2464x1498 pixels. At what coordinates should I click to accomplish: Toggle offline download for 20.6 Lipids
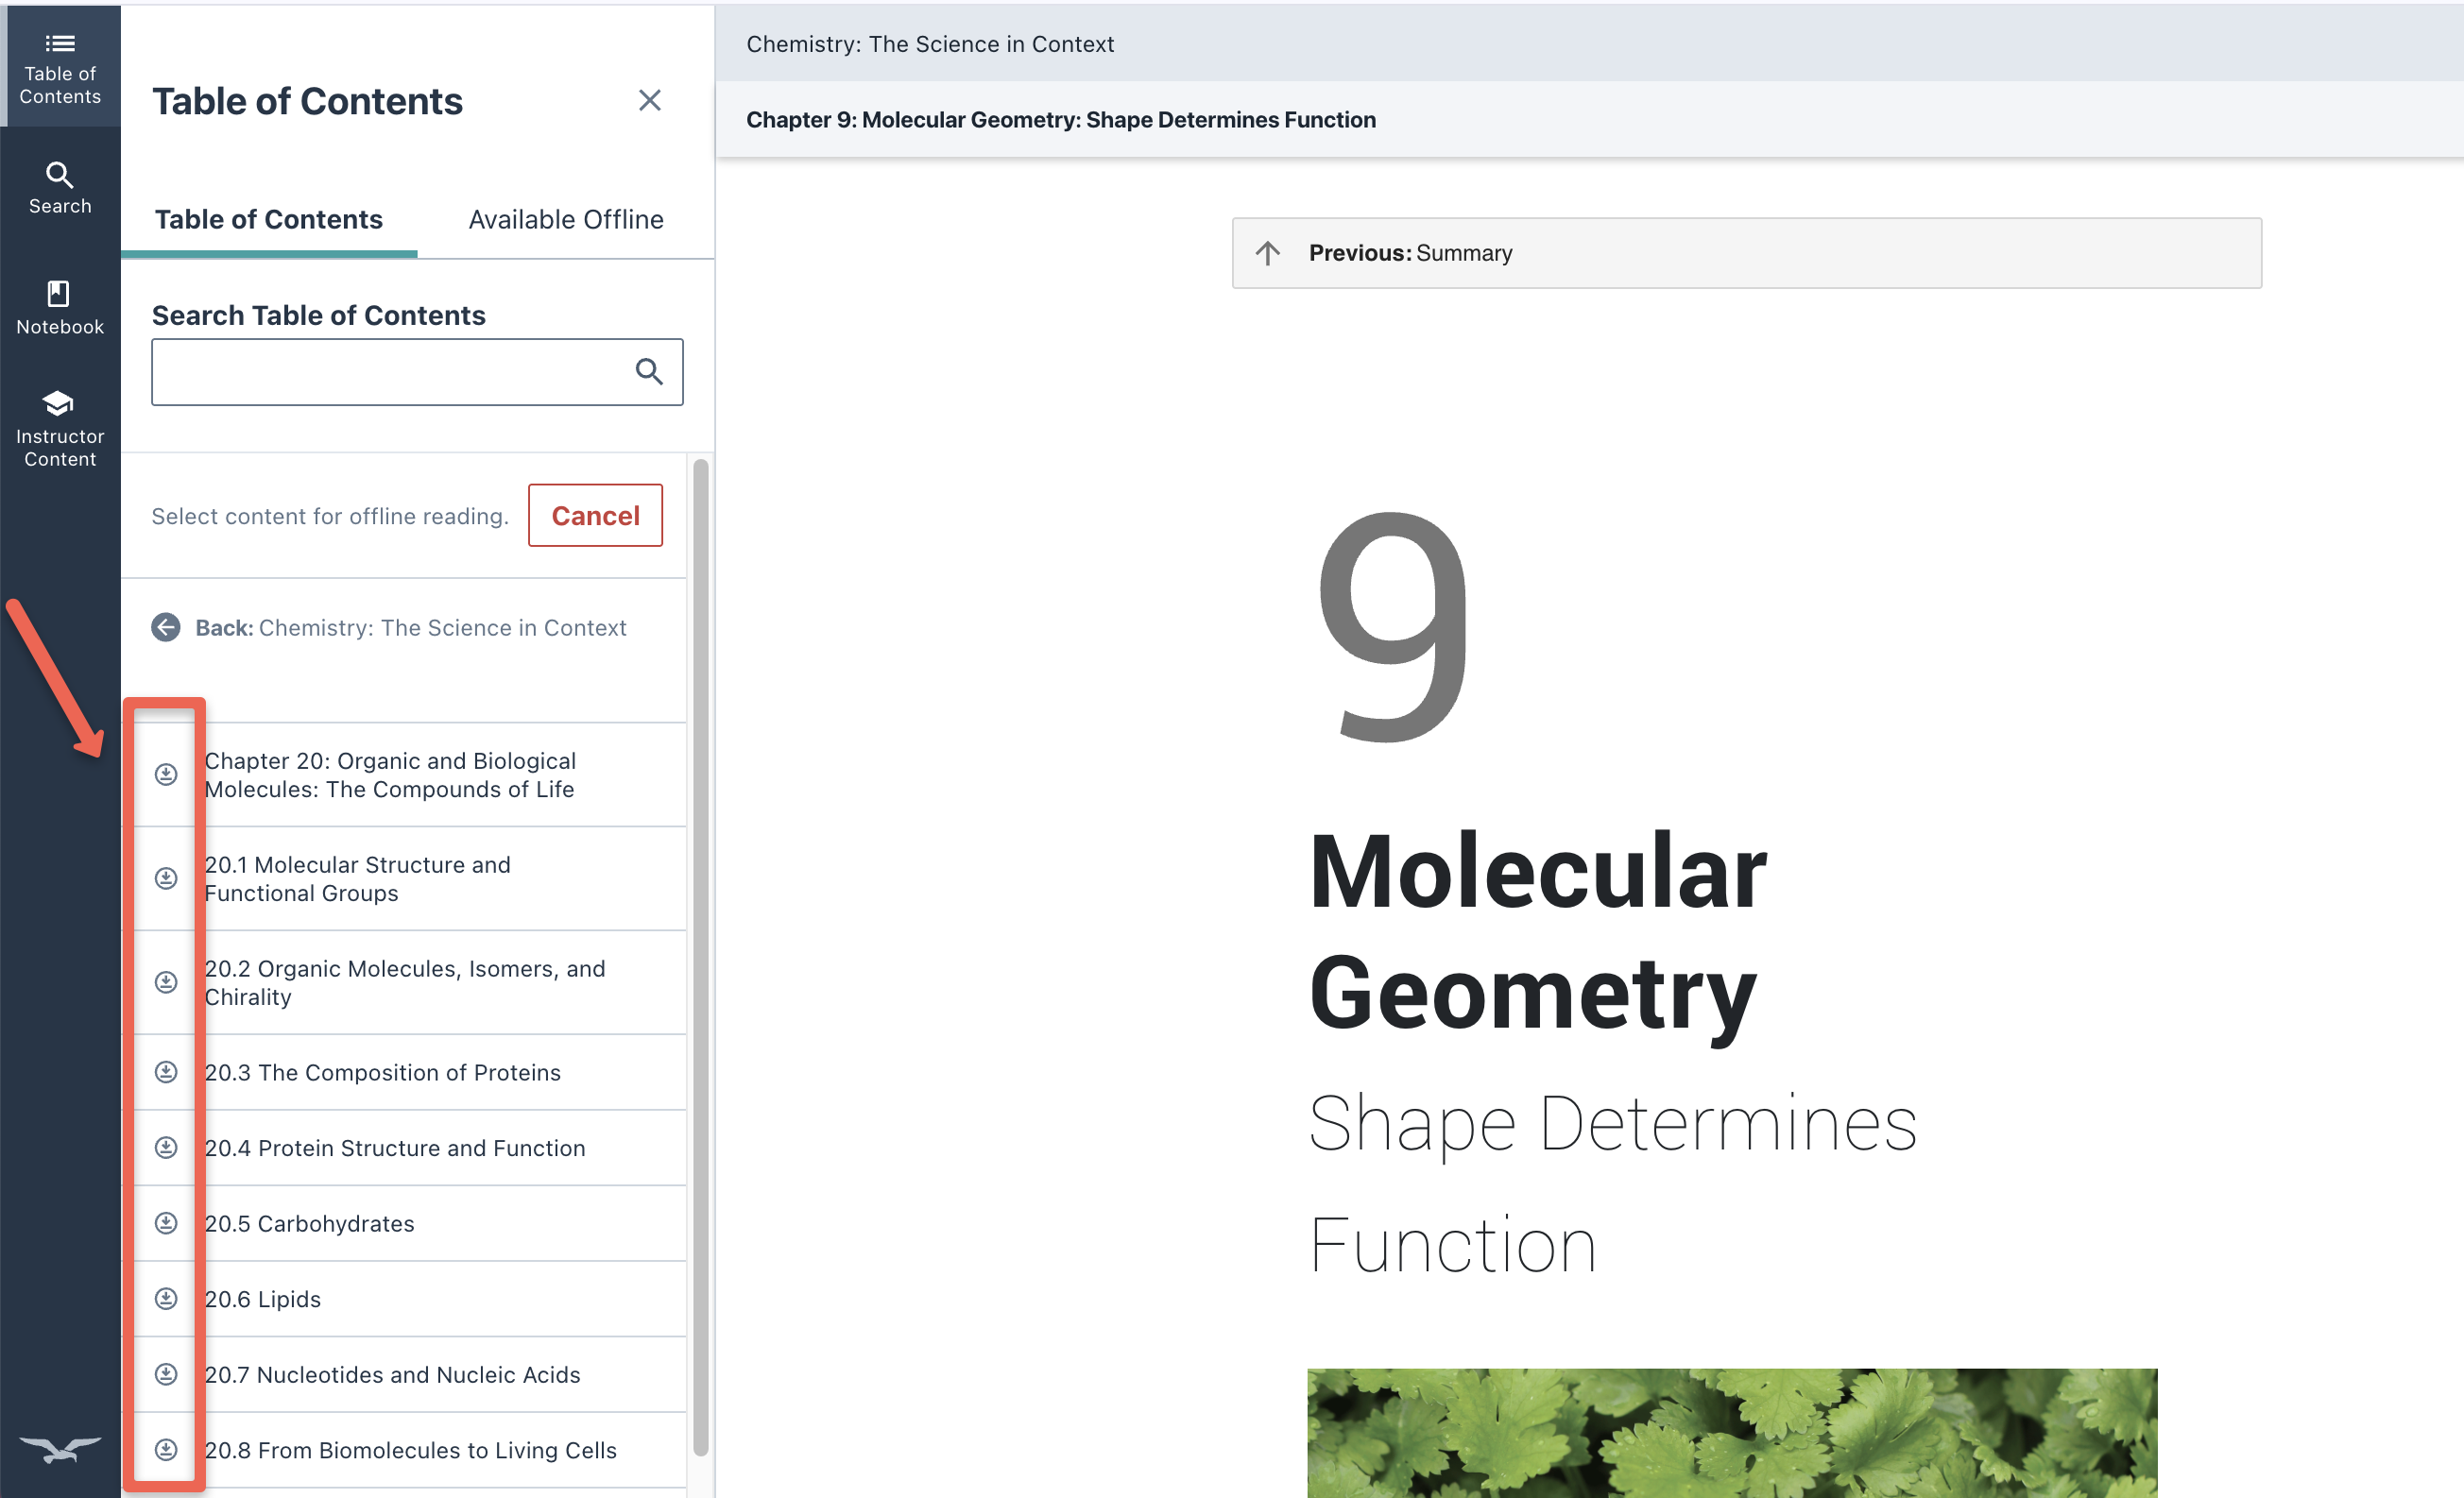point(166,1298)
